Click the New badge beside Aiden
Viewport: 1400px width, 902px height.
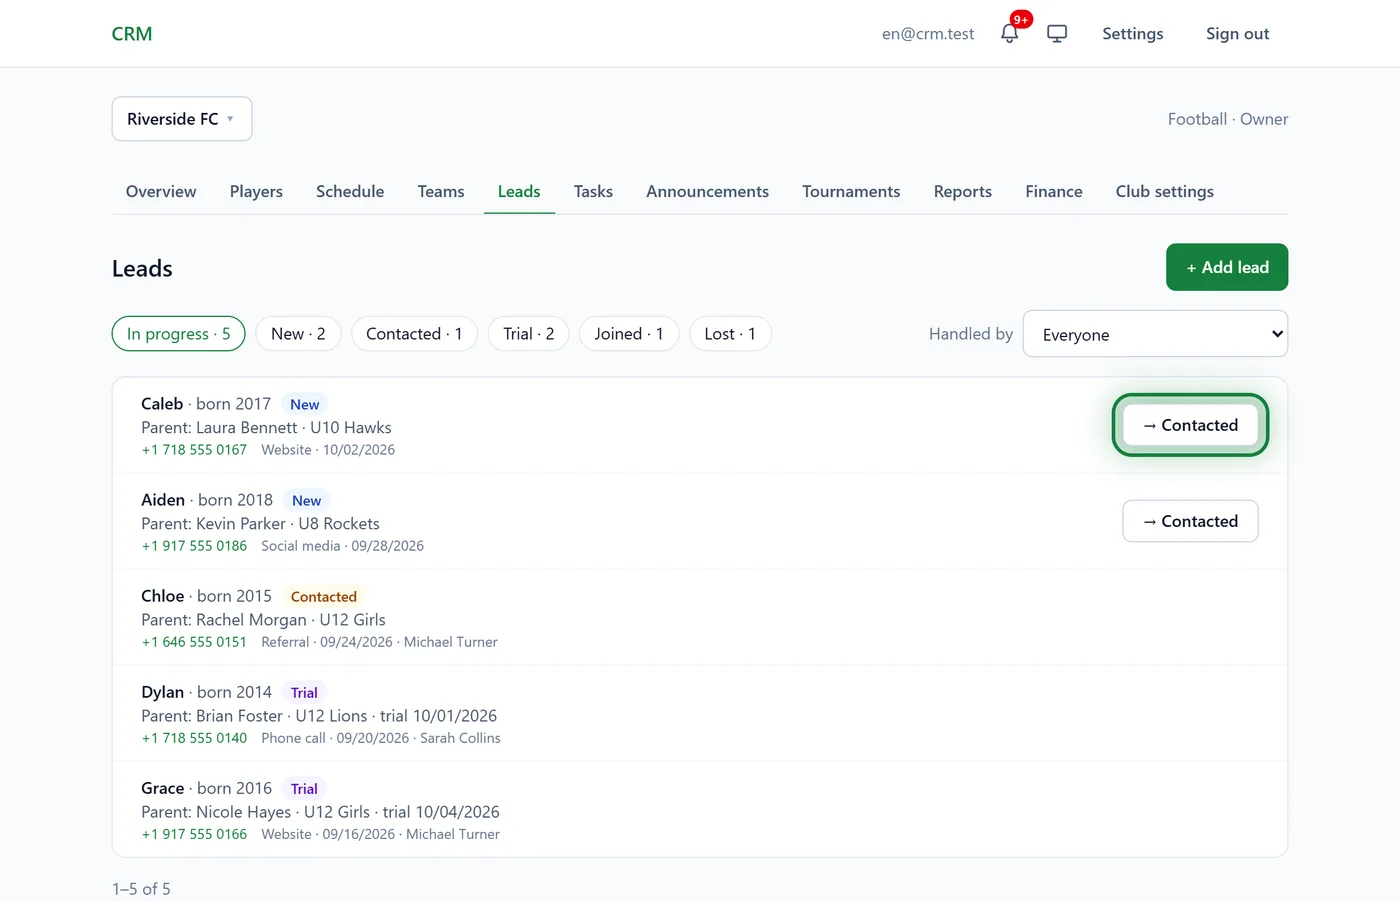pyautogui.click(x=307, y=500)
